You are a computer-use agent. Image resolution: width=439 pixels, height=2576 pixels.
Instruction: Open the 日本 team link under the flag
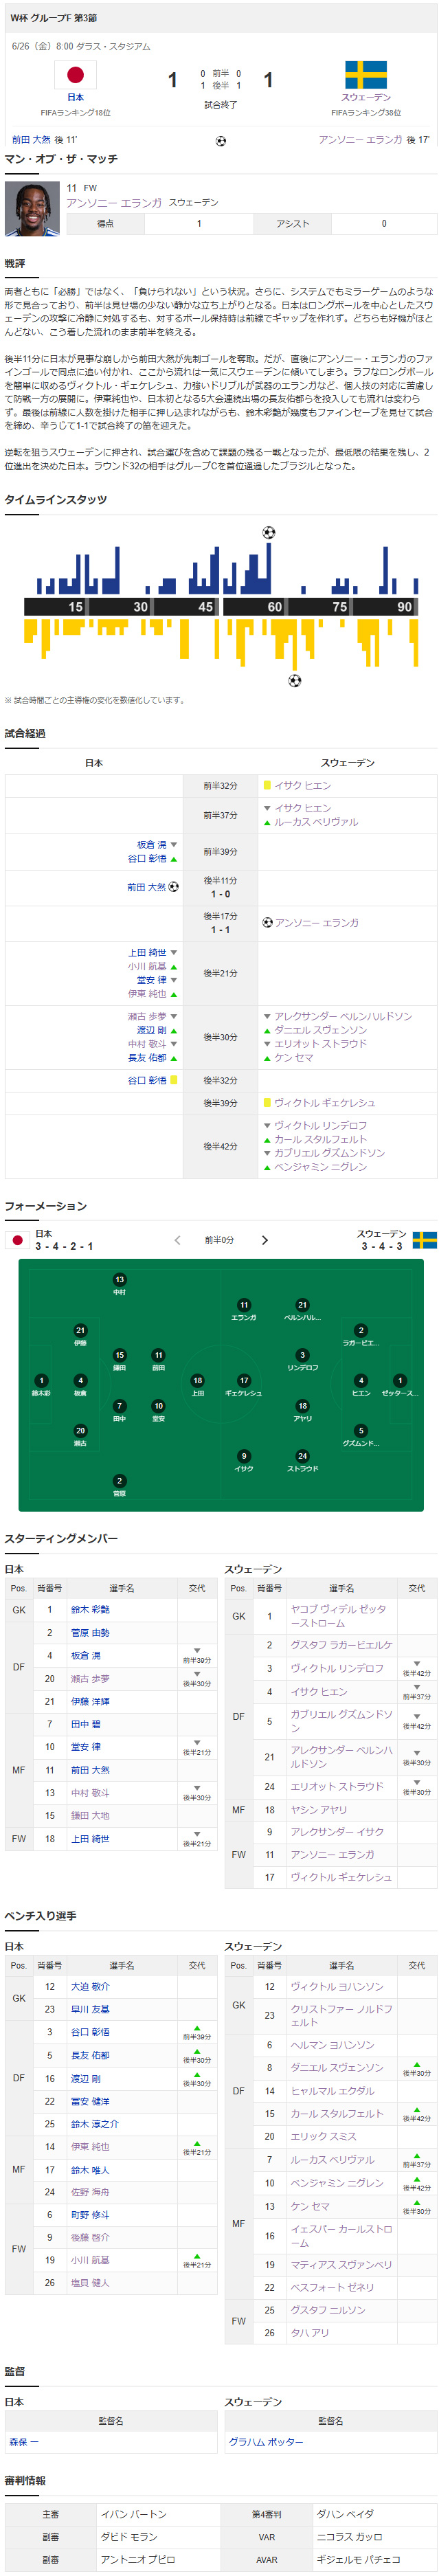click(76, 98)
